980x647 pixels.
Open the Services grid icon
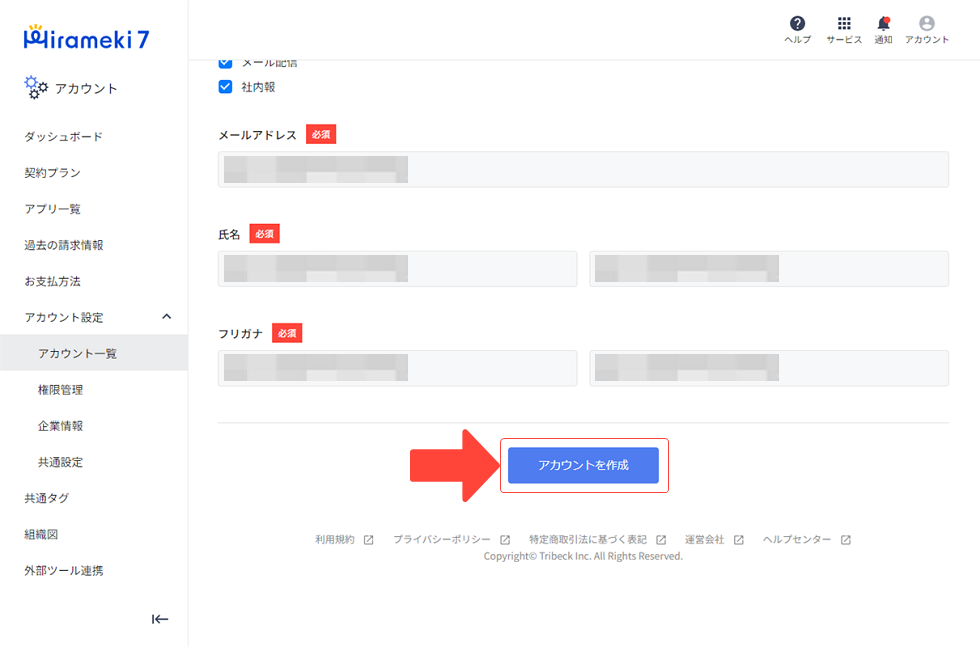843,24
